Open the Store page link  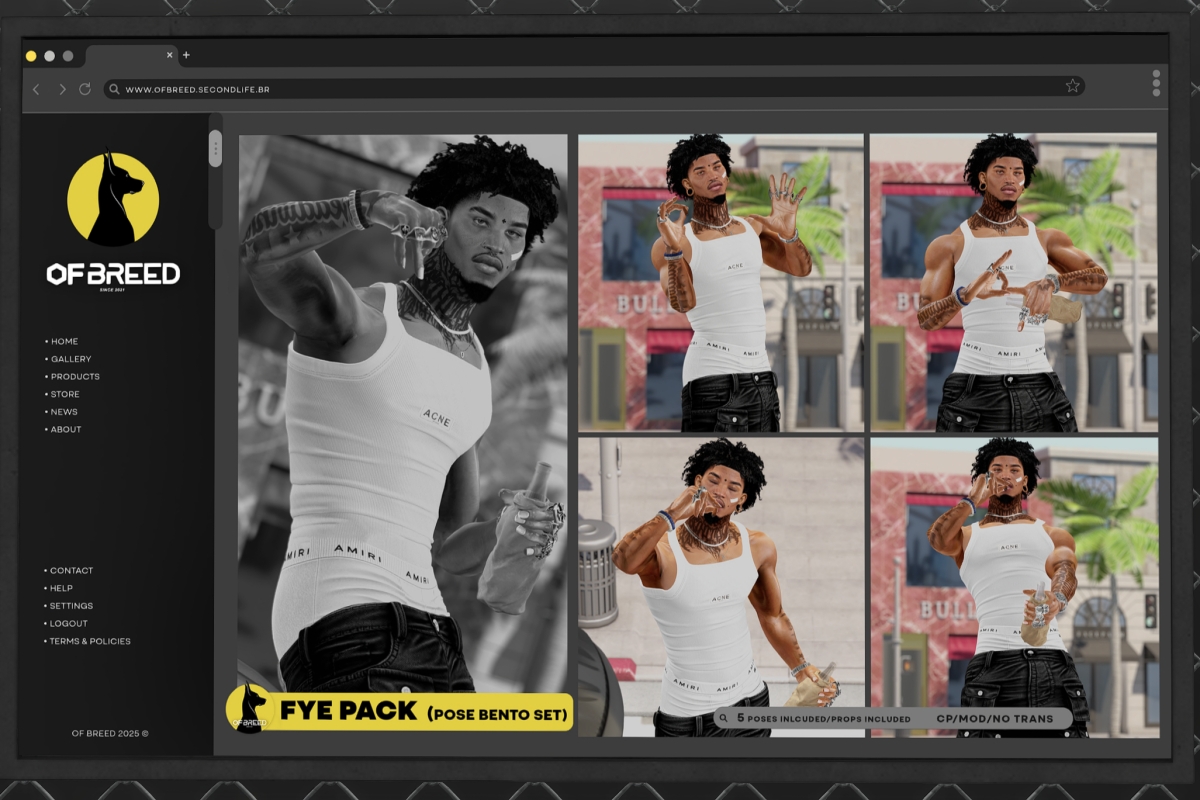click(65, 394)
